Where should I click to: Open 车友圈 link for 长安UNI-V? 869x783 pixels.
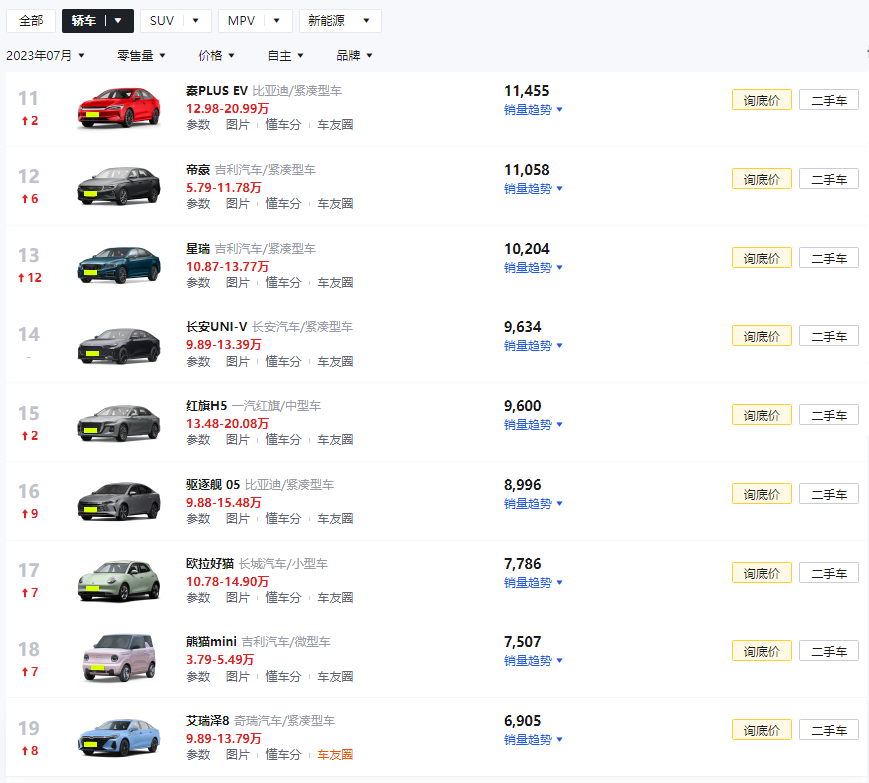(335, 362)
